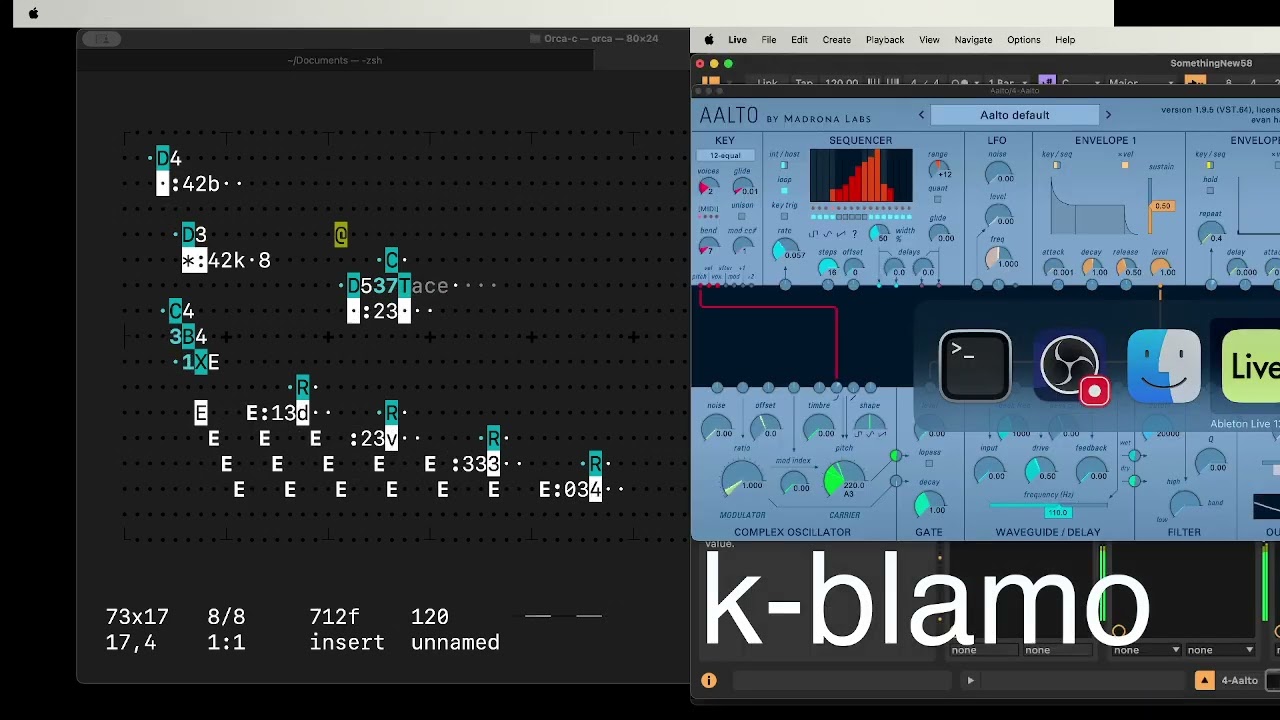Switch to the ~/Documents zsh terminal tab
Viewport: 1280px width, 720px height.
point(335,60)
